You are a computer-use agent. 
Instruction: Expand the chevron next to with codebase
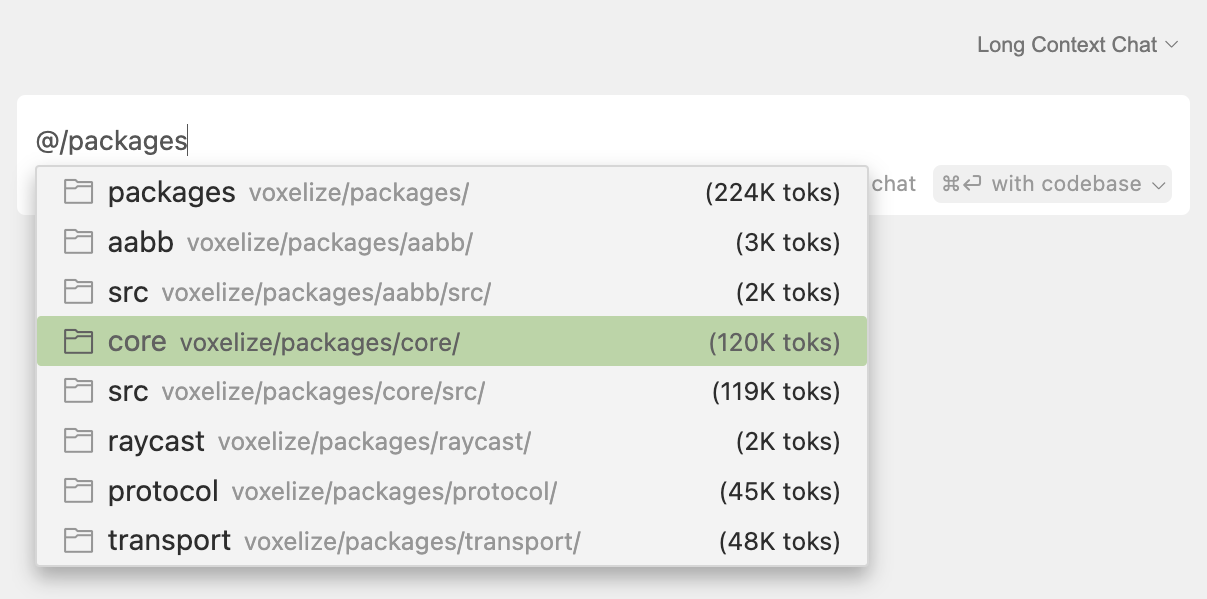coord(1159,185)
